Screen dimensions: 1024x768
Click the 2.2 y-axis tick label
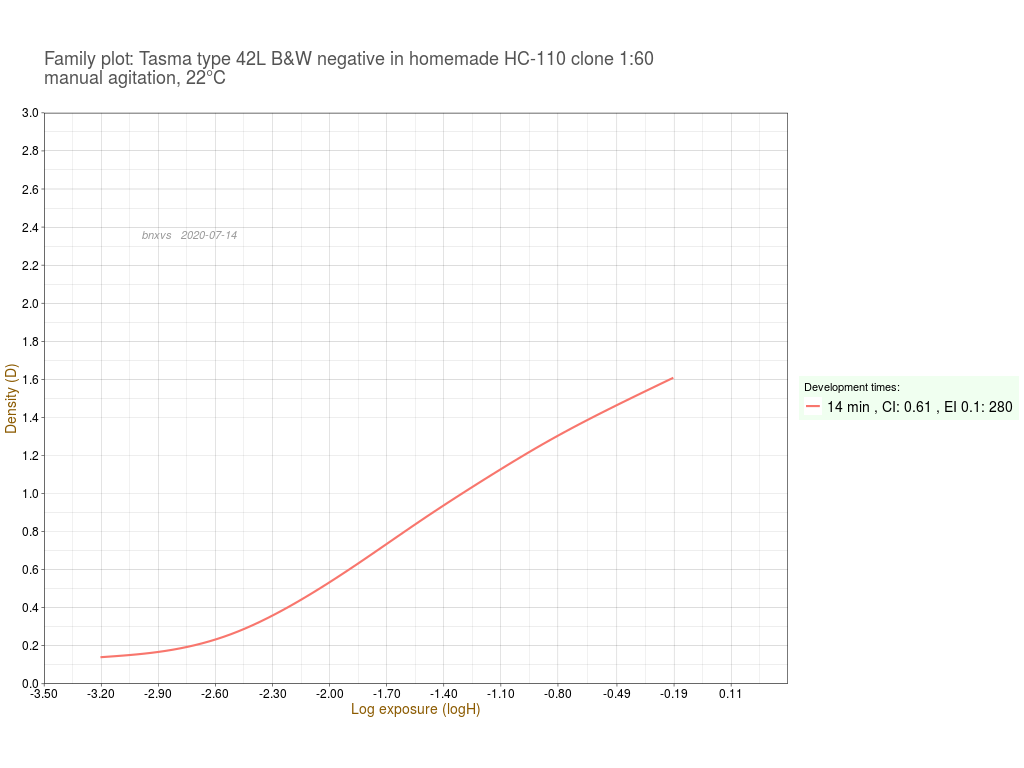[30, 266]
